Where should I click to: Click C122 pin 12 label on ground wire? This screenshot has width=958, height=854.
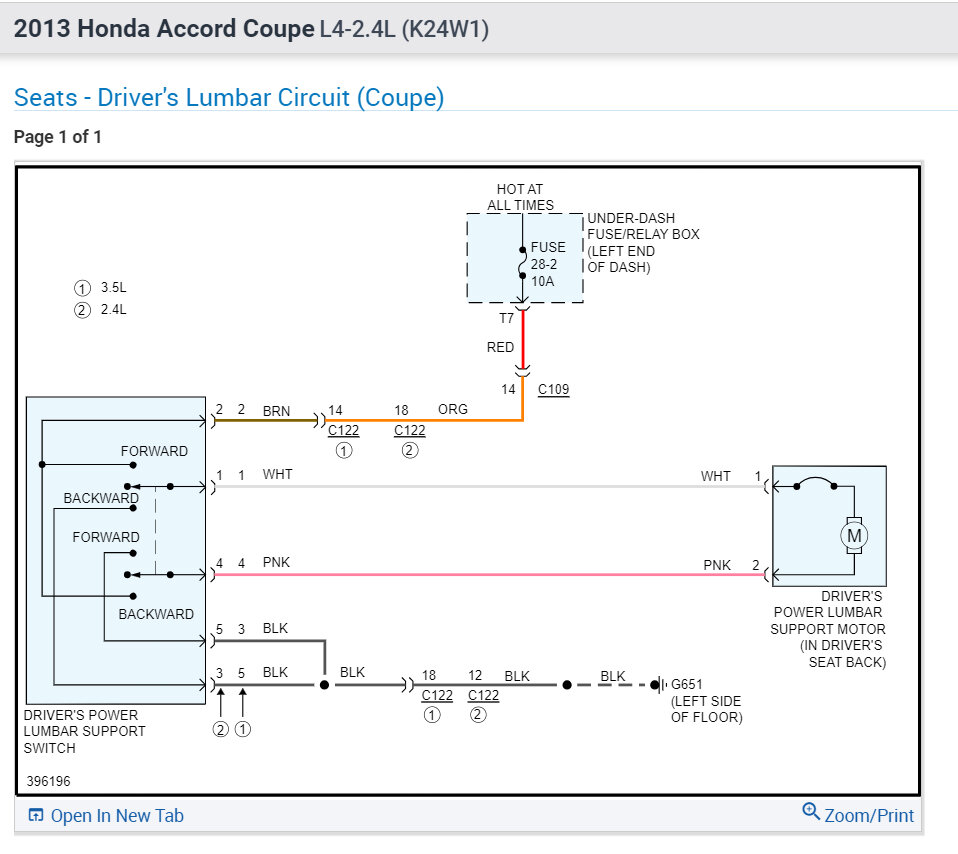483,686
